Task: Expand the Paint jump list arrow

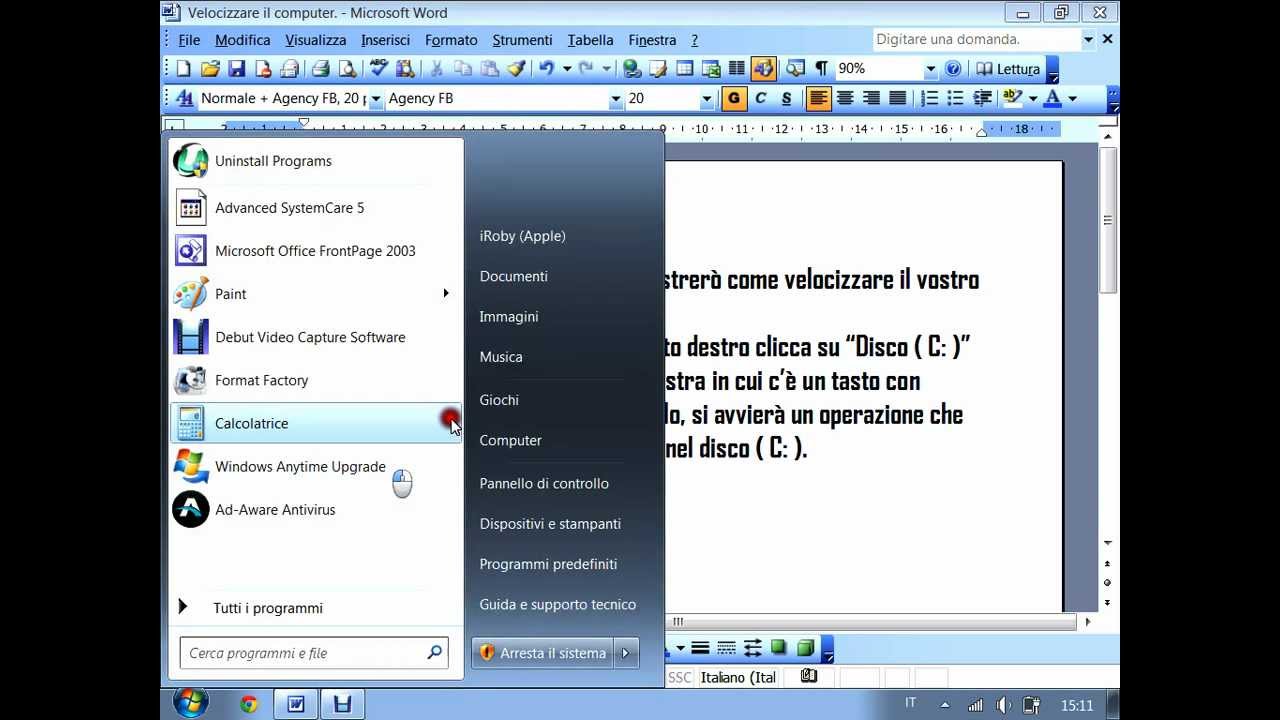Action: click(x=446, y=293)
